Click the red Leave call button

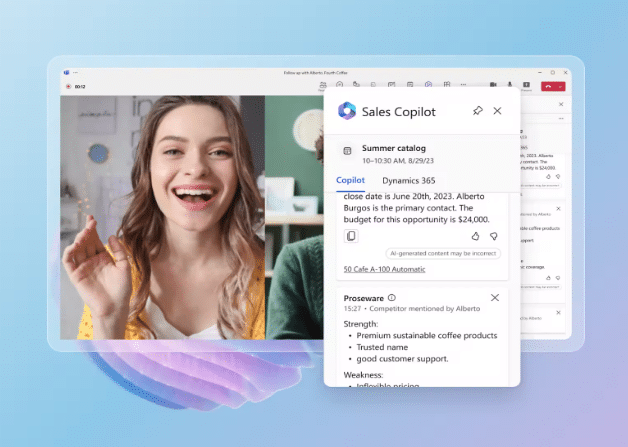point(549,87)
